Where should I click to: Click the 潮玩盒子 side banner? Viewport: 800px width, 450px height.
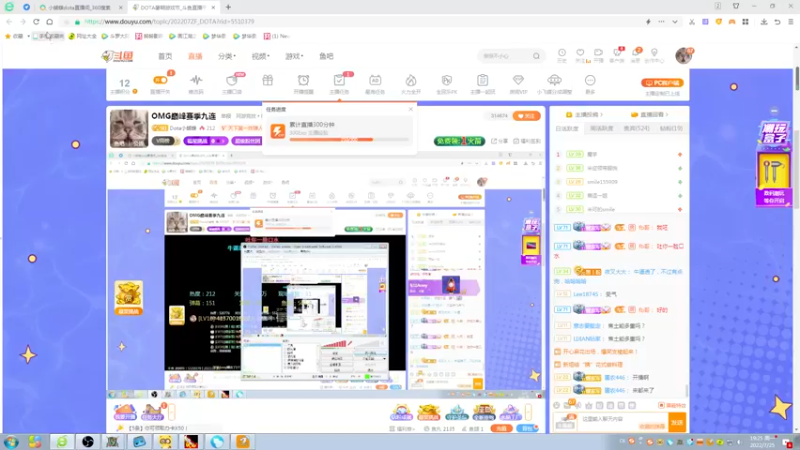click(x=773, y=162)
